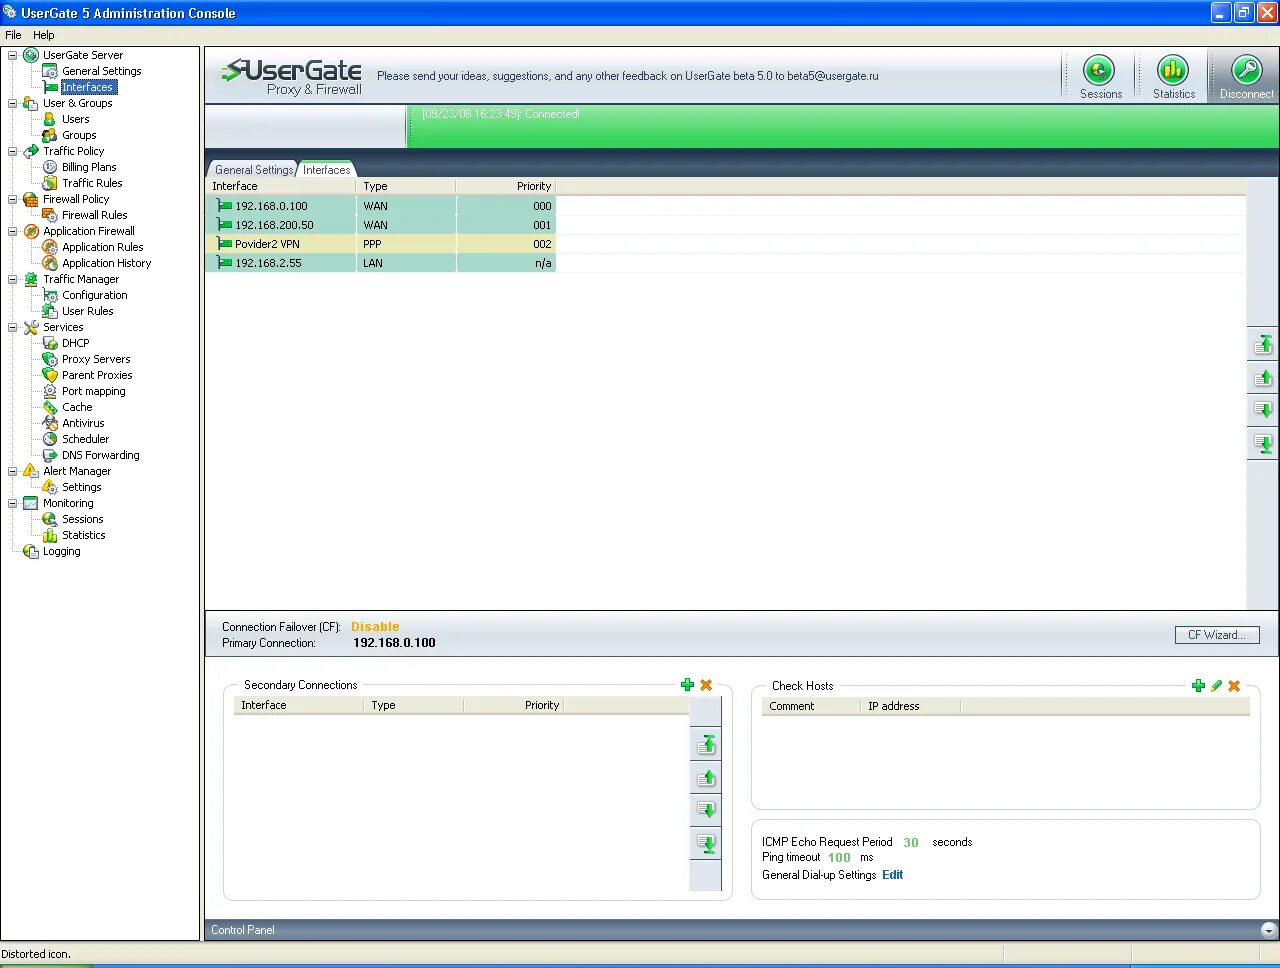The height and width of the screenshot is (968, 1280).
Task: Click the Application History icon in the tree
Action: 50,263
